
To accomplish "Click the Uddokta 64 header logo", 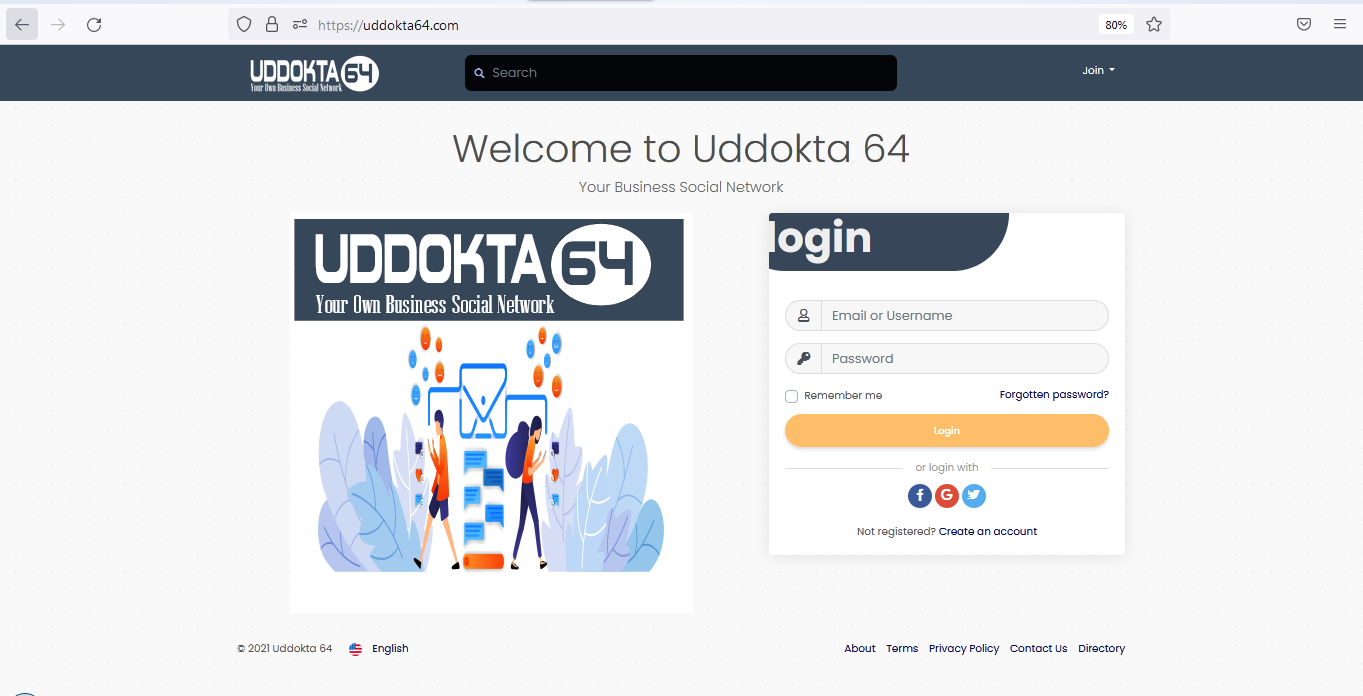I will pos(314,73).
